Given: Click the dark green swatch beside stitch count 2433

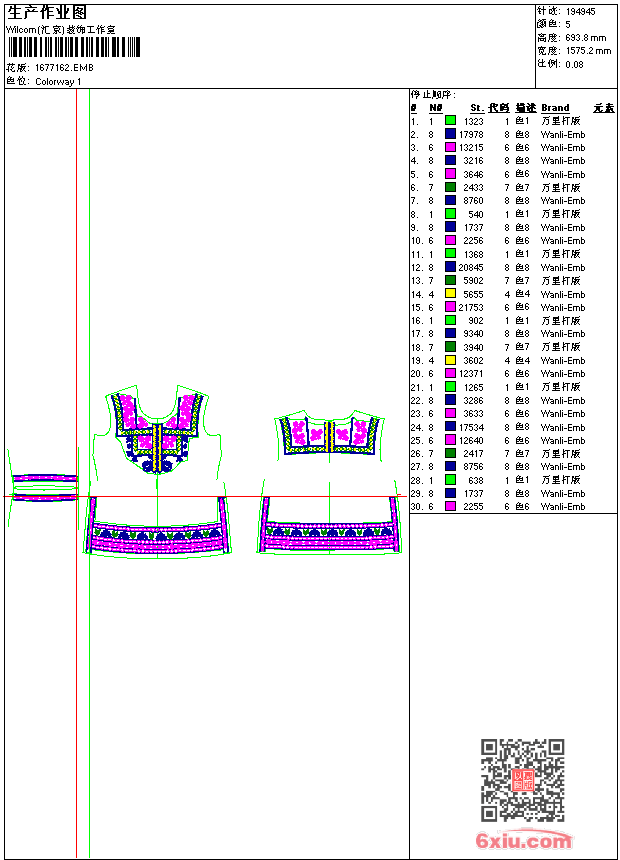Looking at the screenshot, I should (450, 187).
